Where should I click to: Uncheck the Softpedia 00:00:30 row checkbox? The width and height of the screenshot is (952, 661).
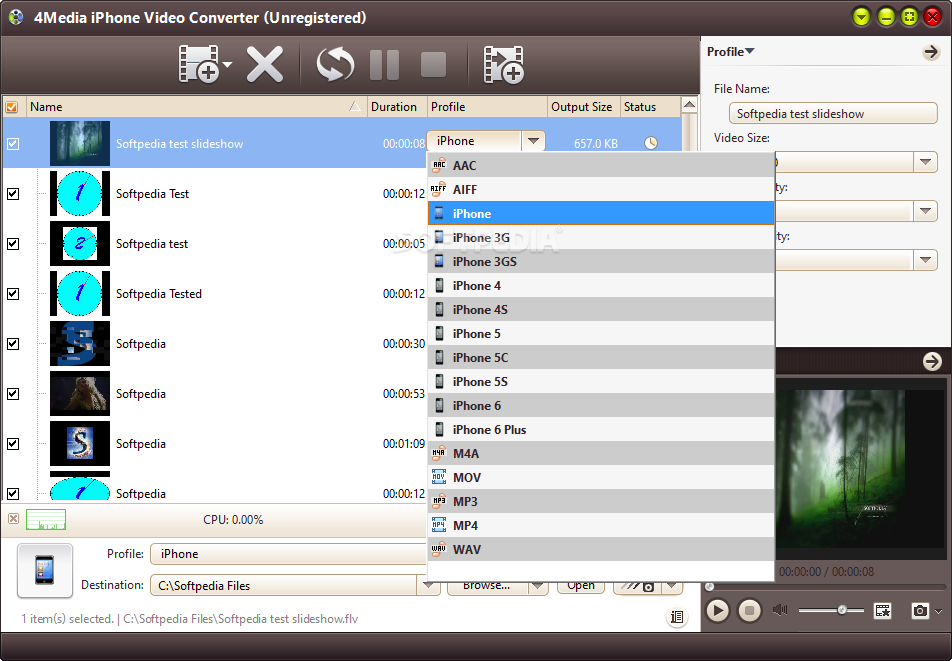click(13, 344)
